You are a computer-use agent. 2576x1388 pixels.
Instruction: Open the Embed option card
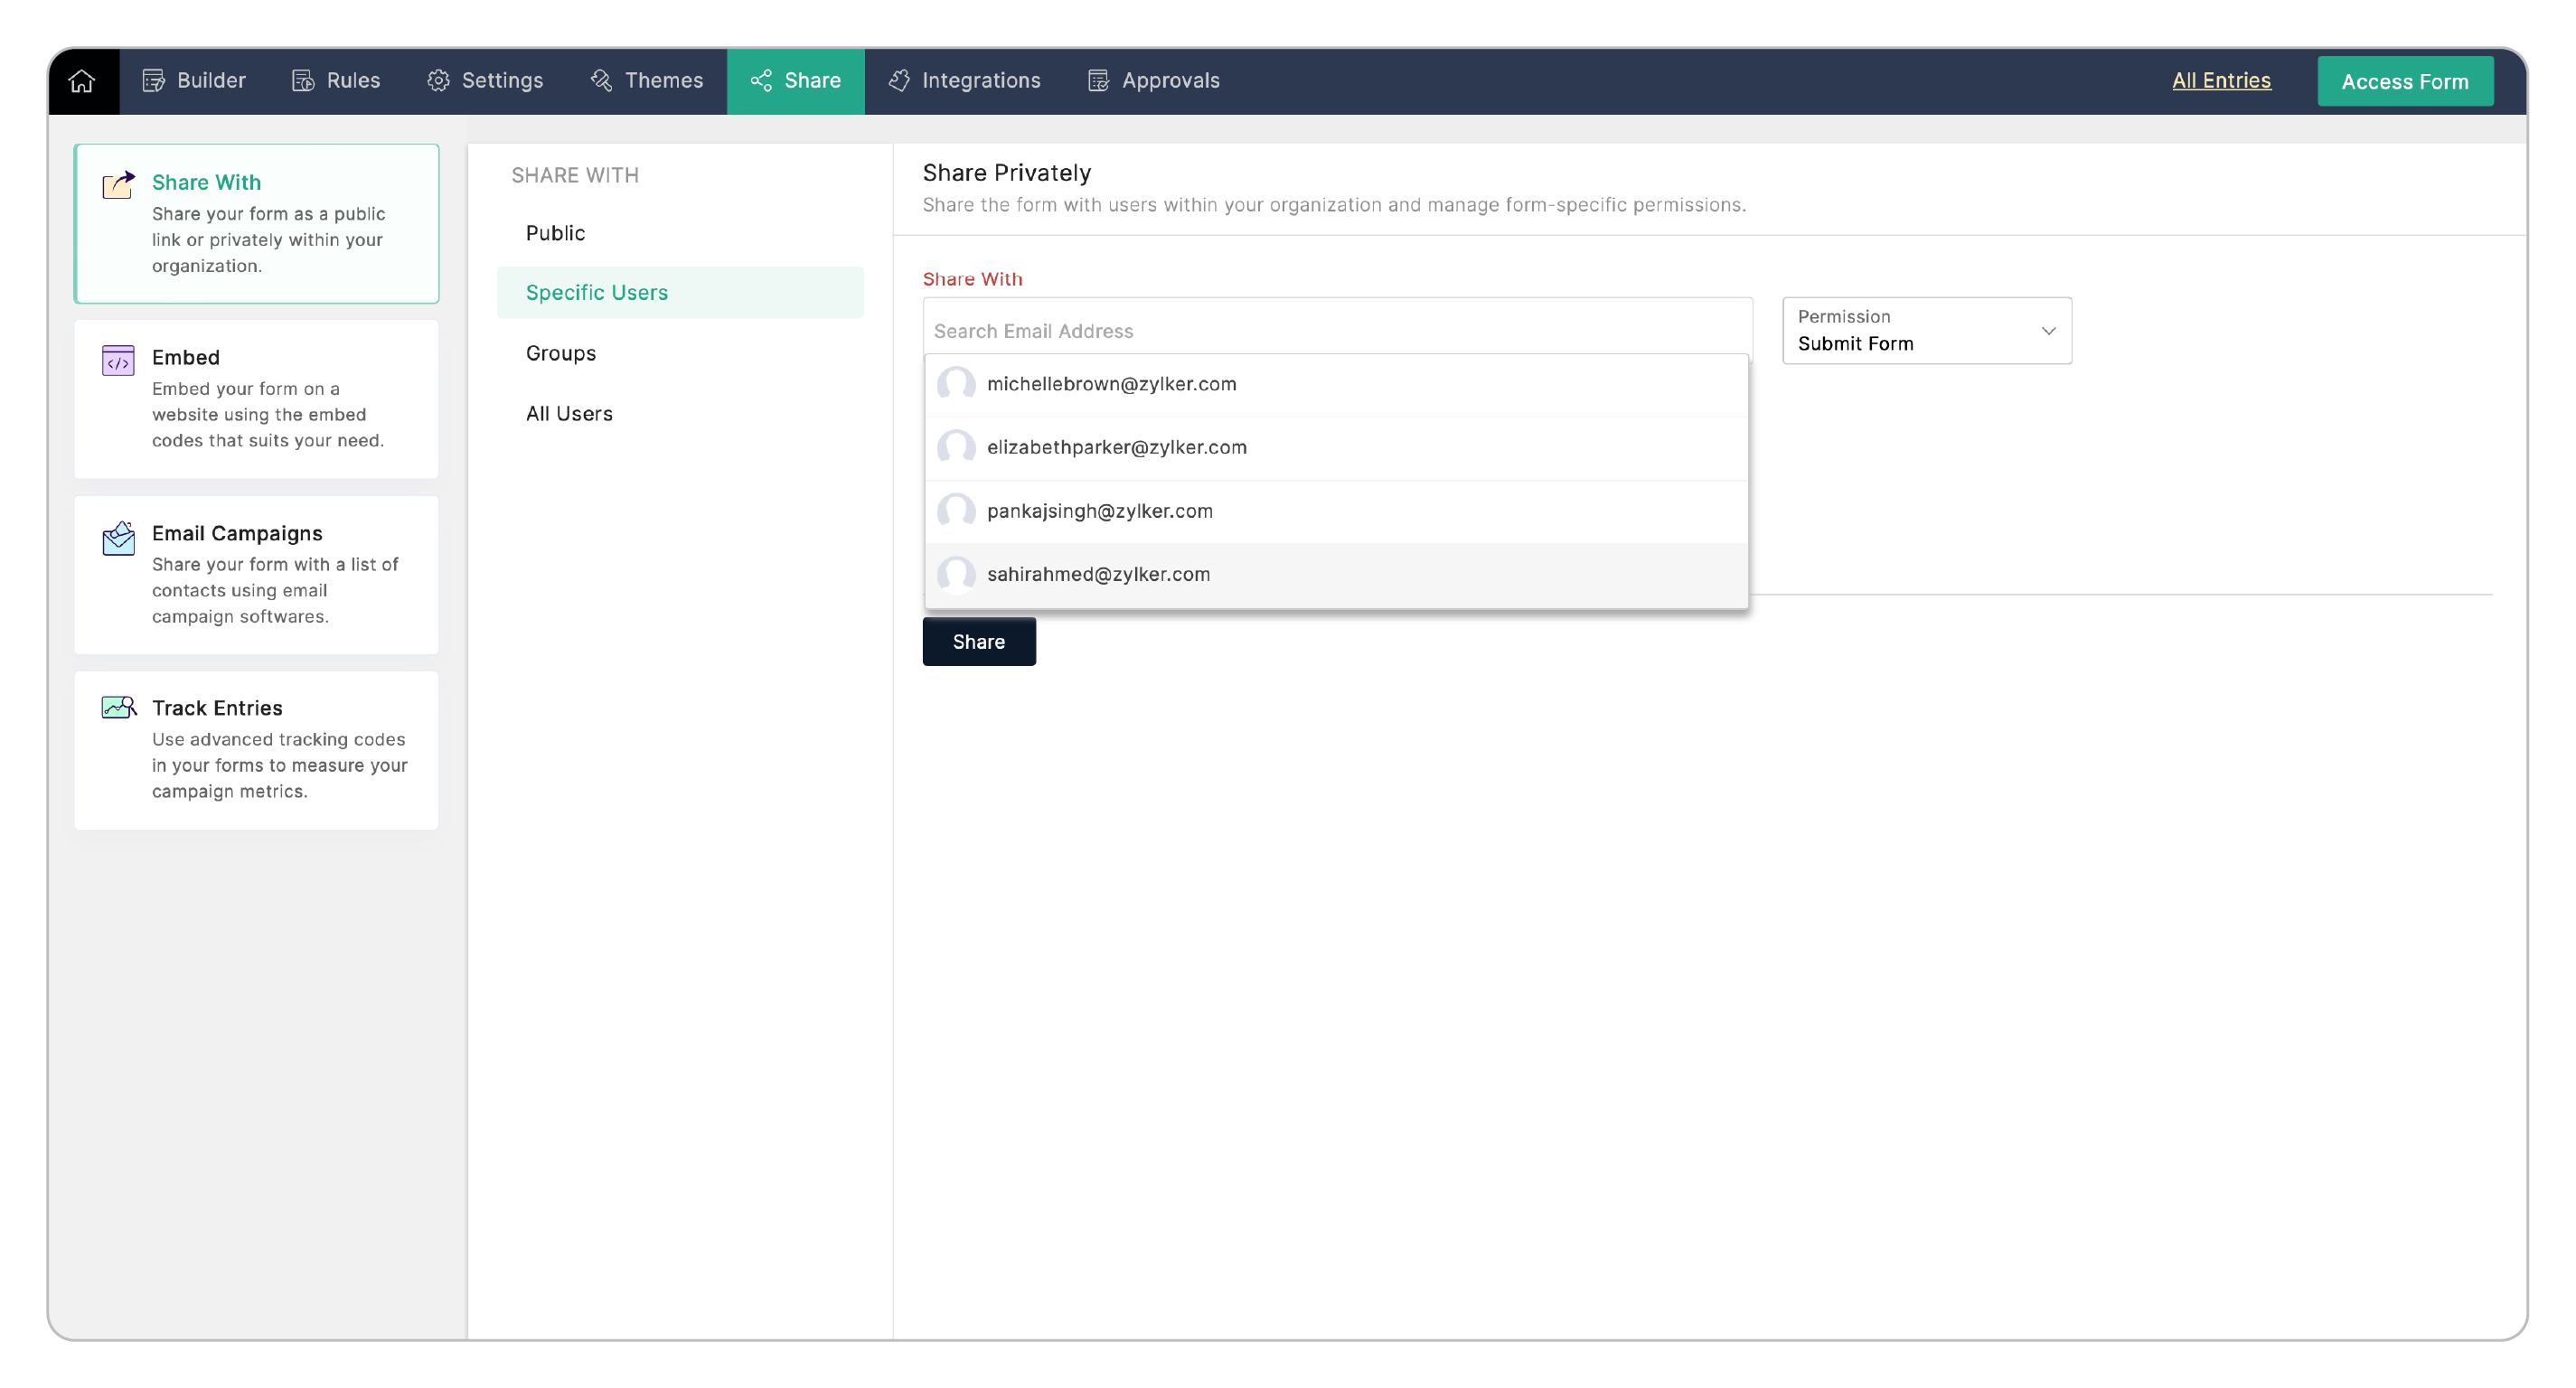pyautogui.click(x=256, y=398)
